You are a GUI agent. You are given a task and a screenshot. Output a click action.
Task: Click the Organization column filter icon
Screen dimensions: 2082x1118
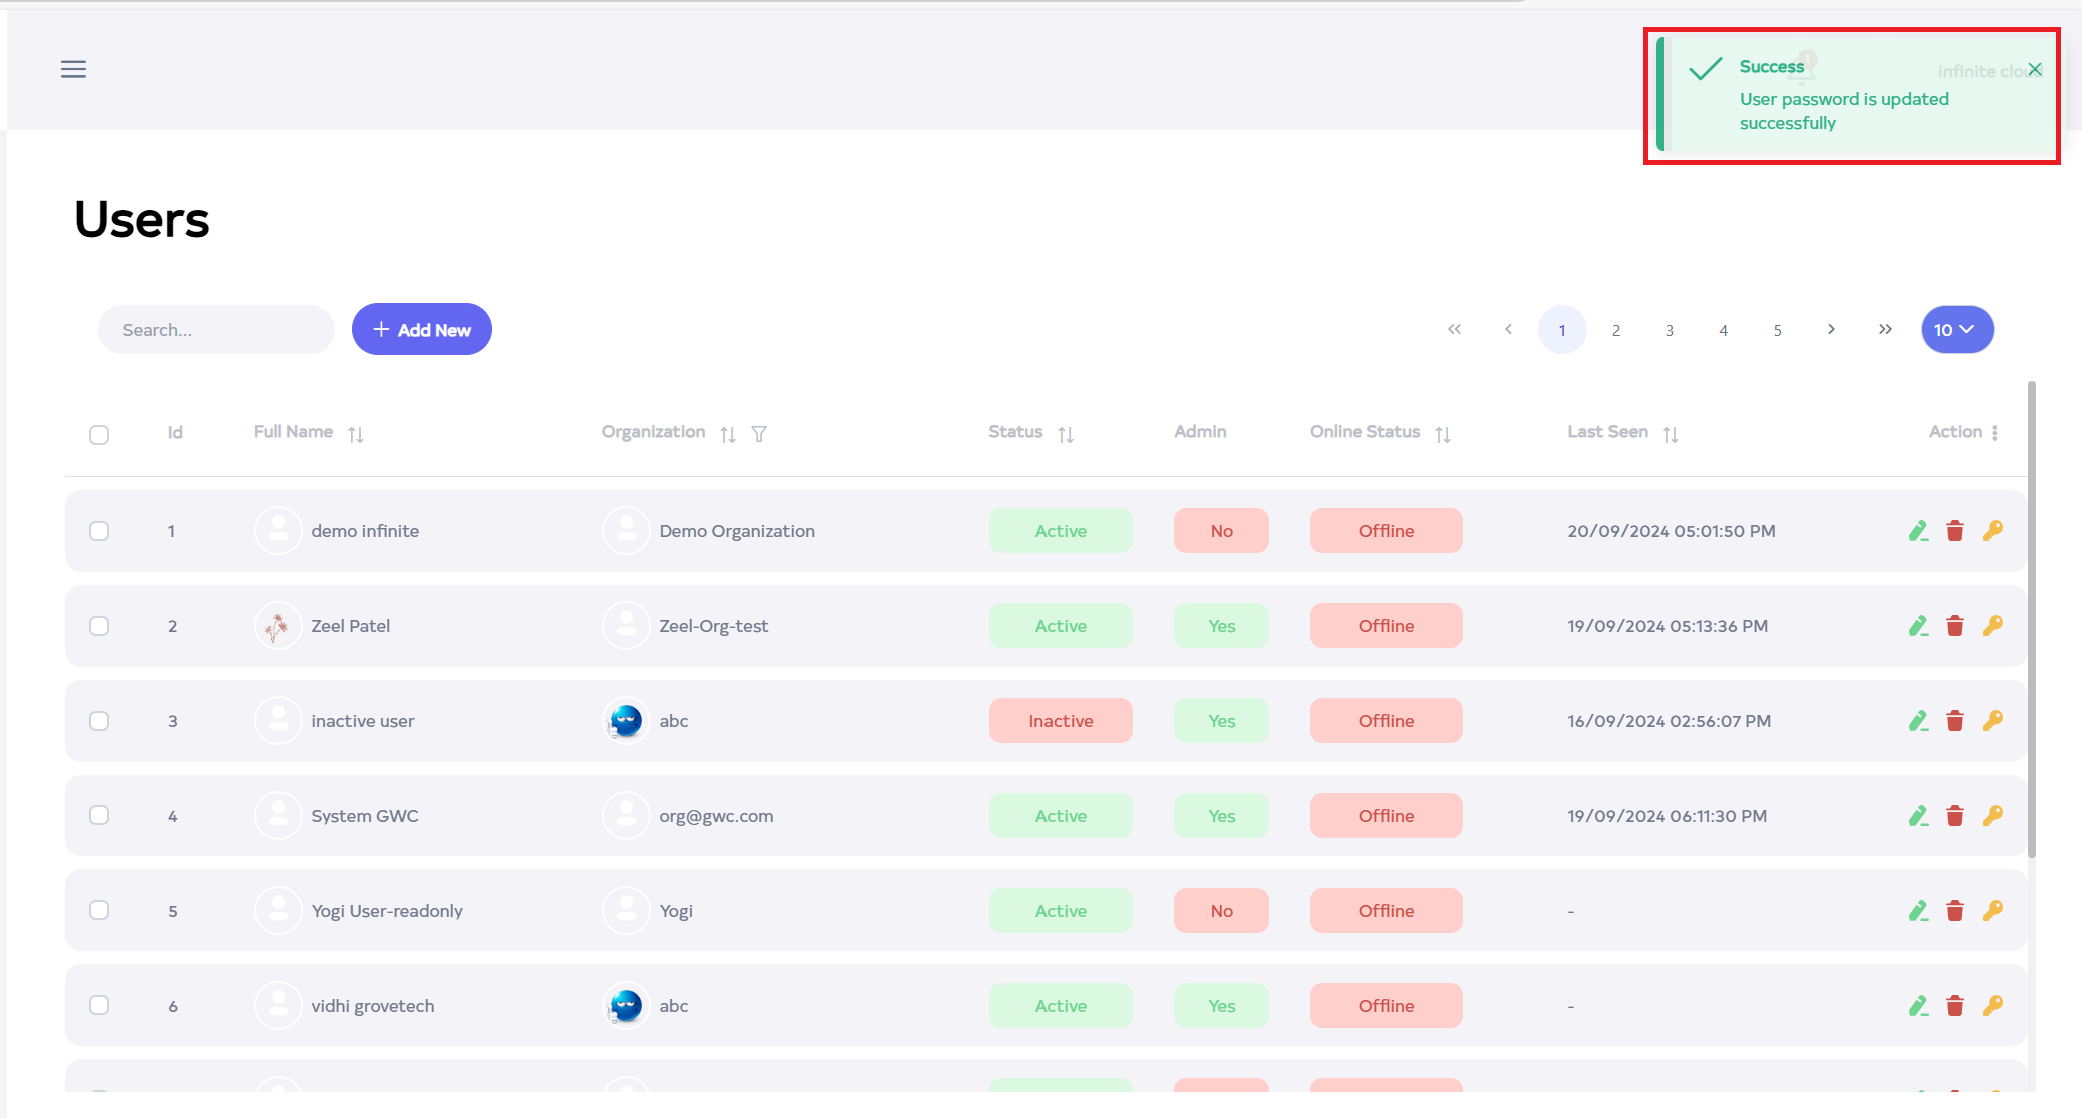(759, 434)
